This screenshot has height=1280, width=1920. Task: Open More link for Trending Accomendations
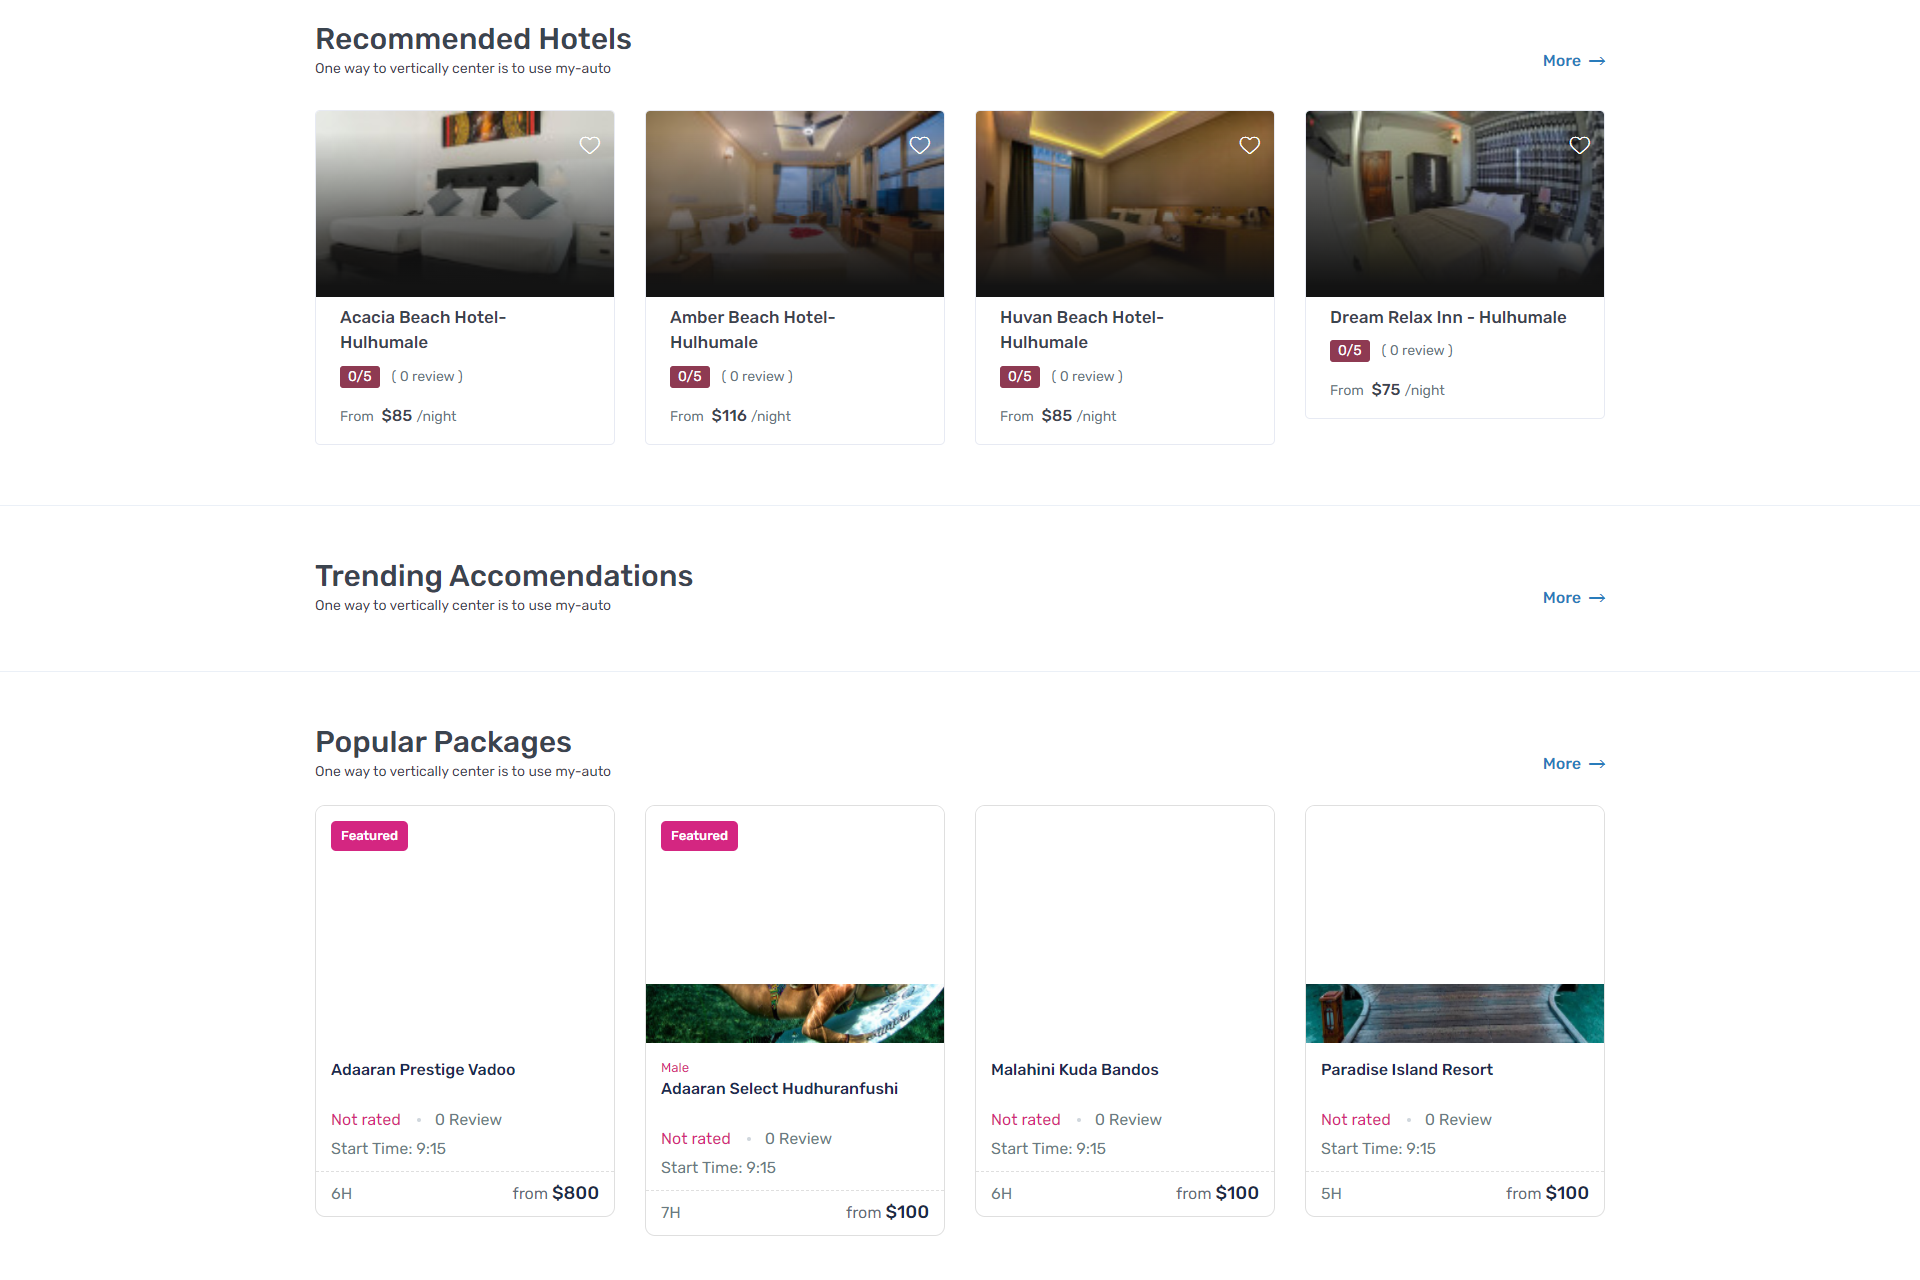pos(1573,598)
